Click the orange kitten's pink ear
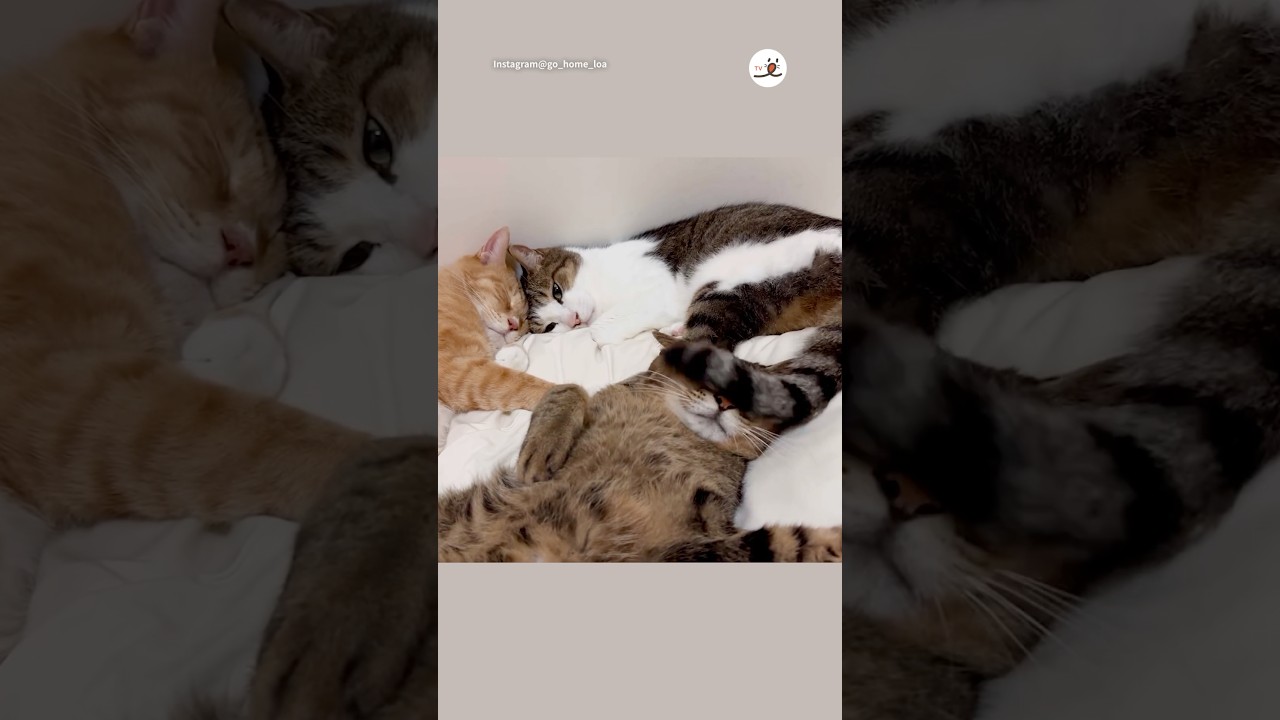 click(x=496, y=246)
